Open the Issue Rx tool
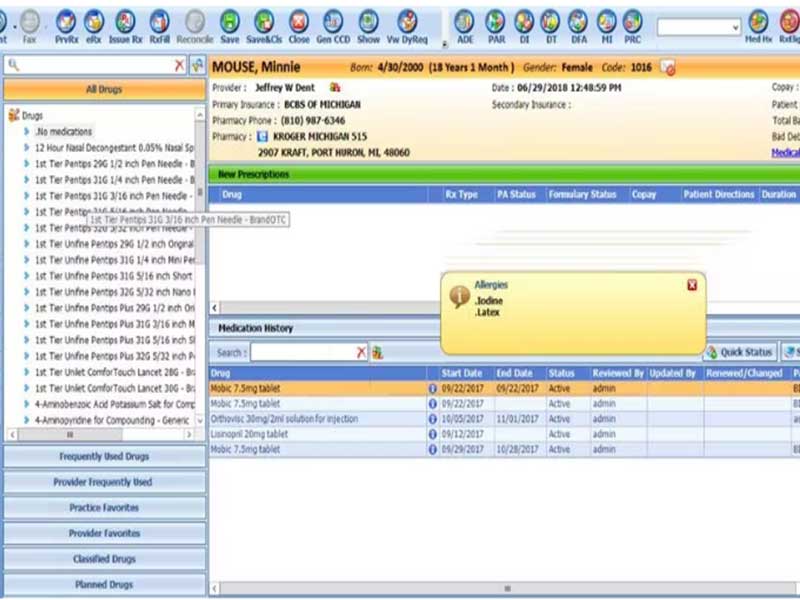Screen dimensions: 800x600 point(125,27)
